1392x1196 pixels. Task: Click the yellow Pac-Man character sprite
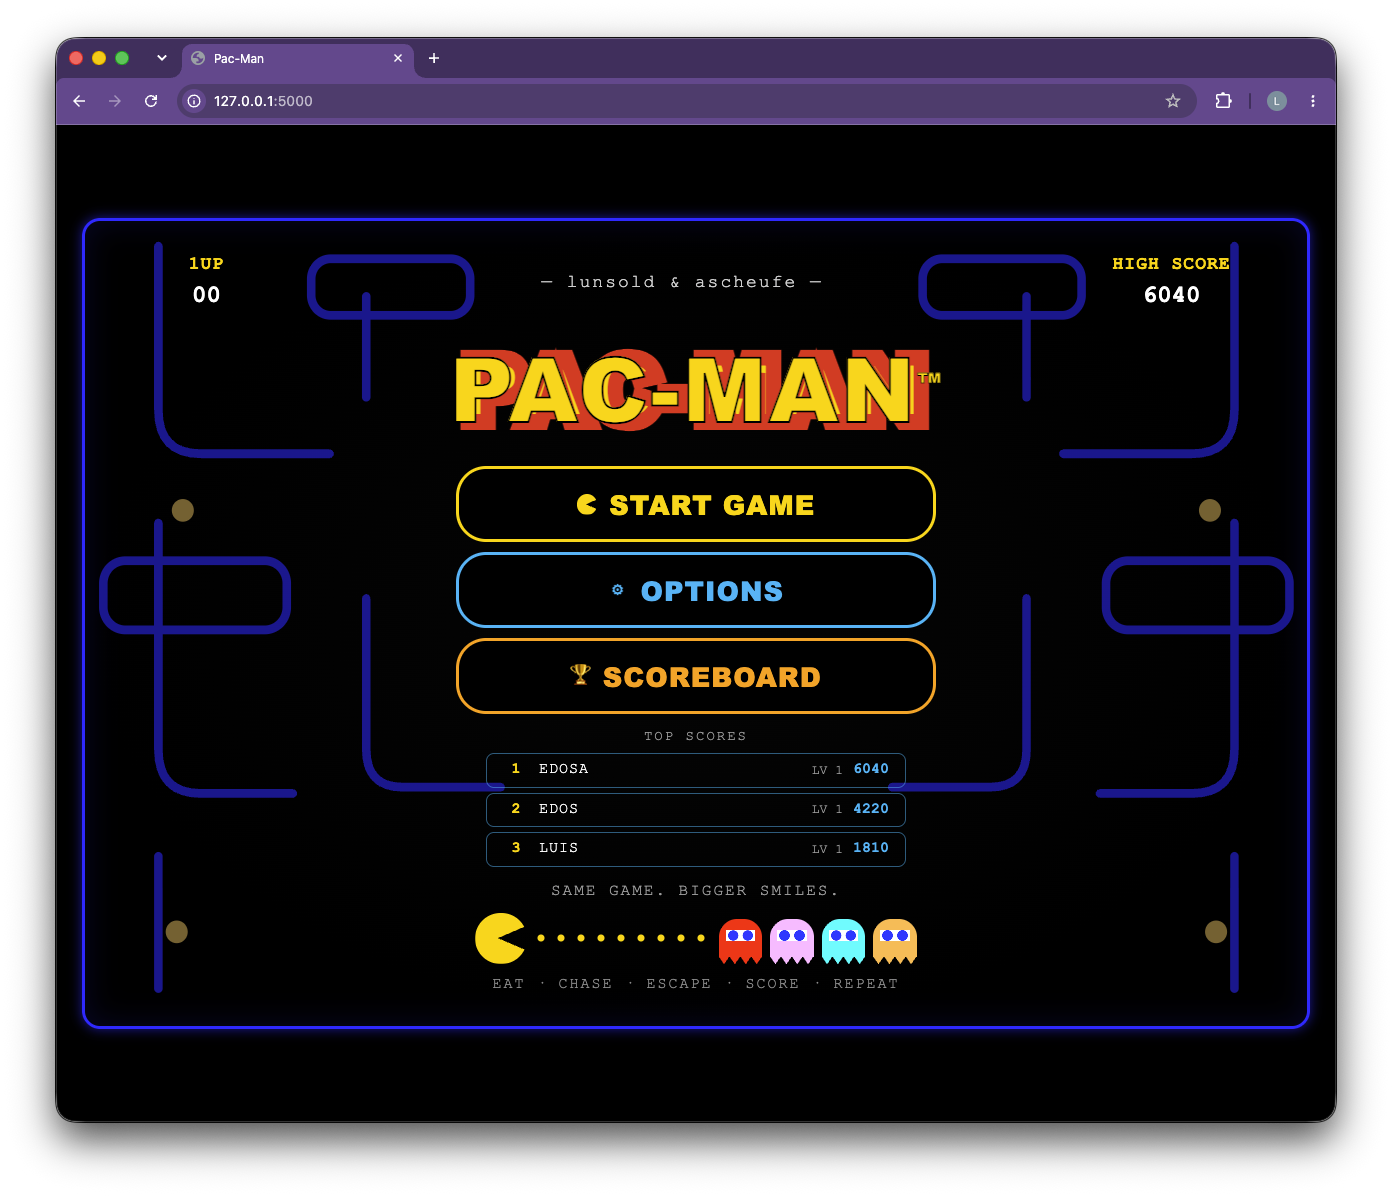[x=500, y=938]
